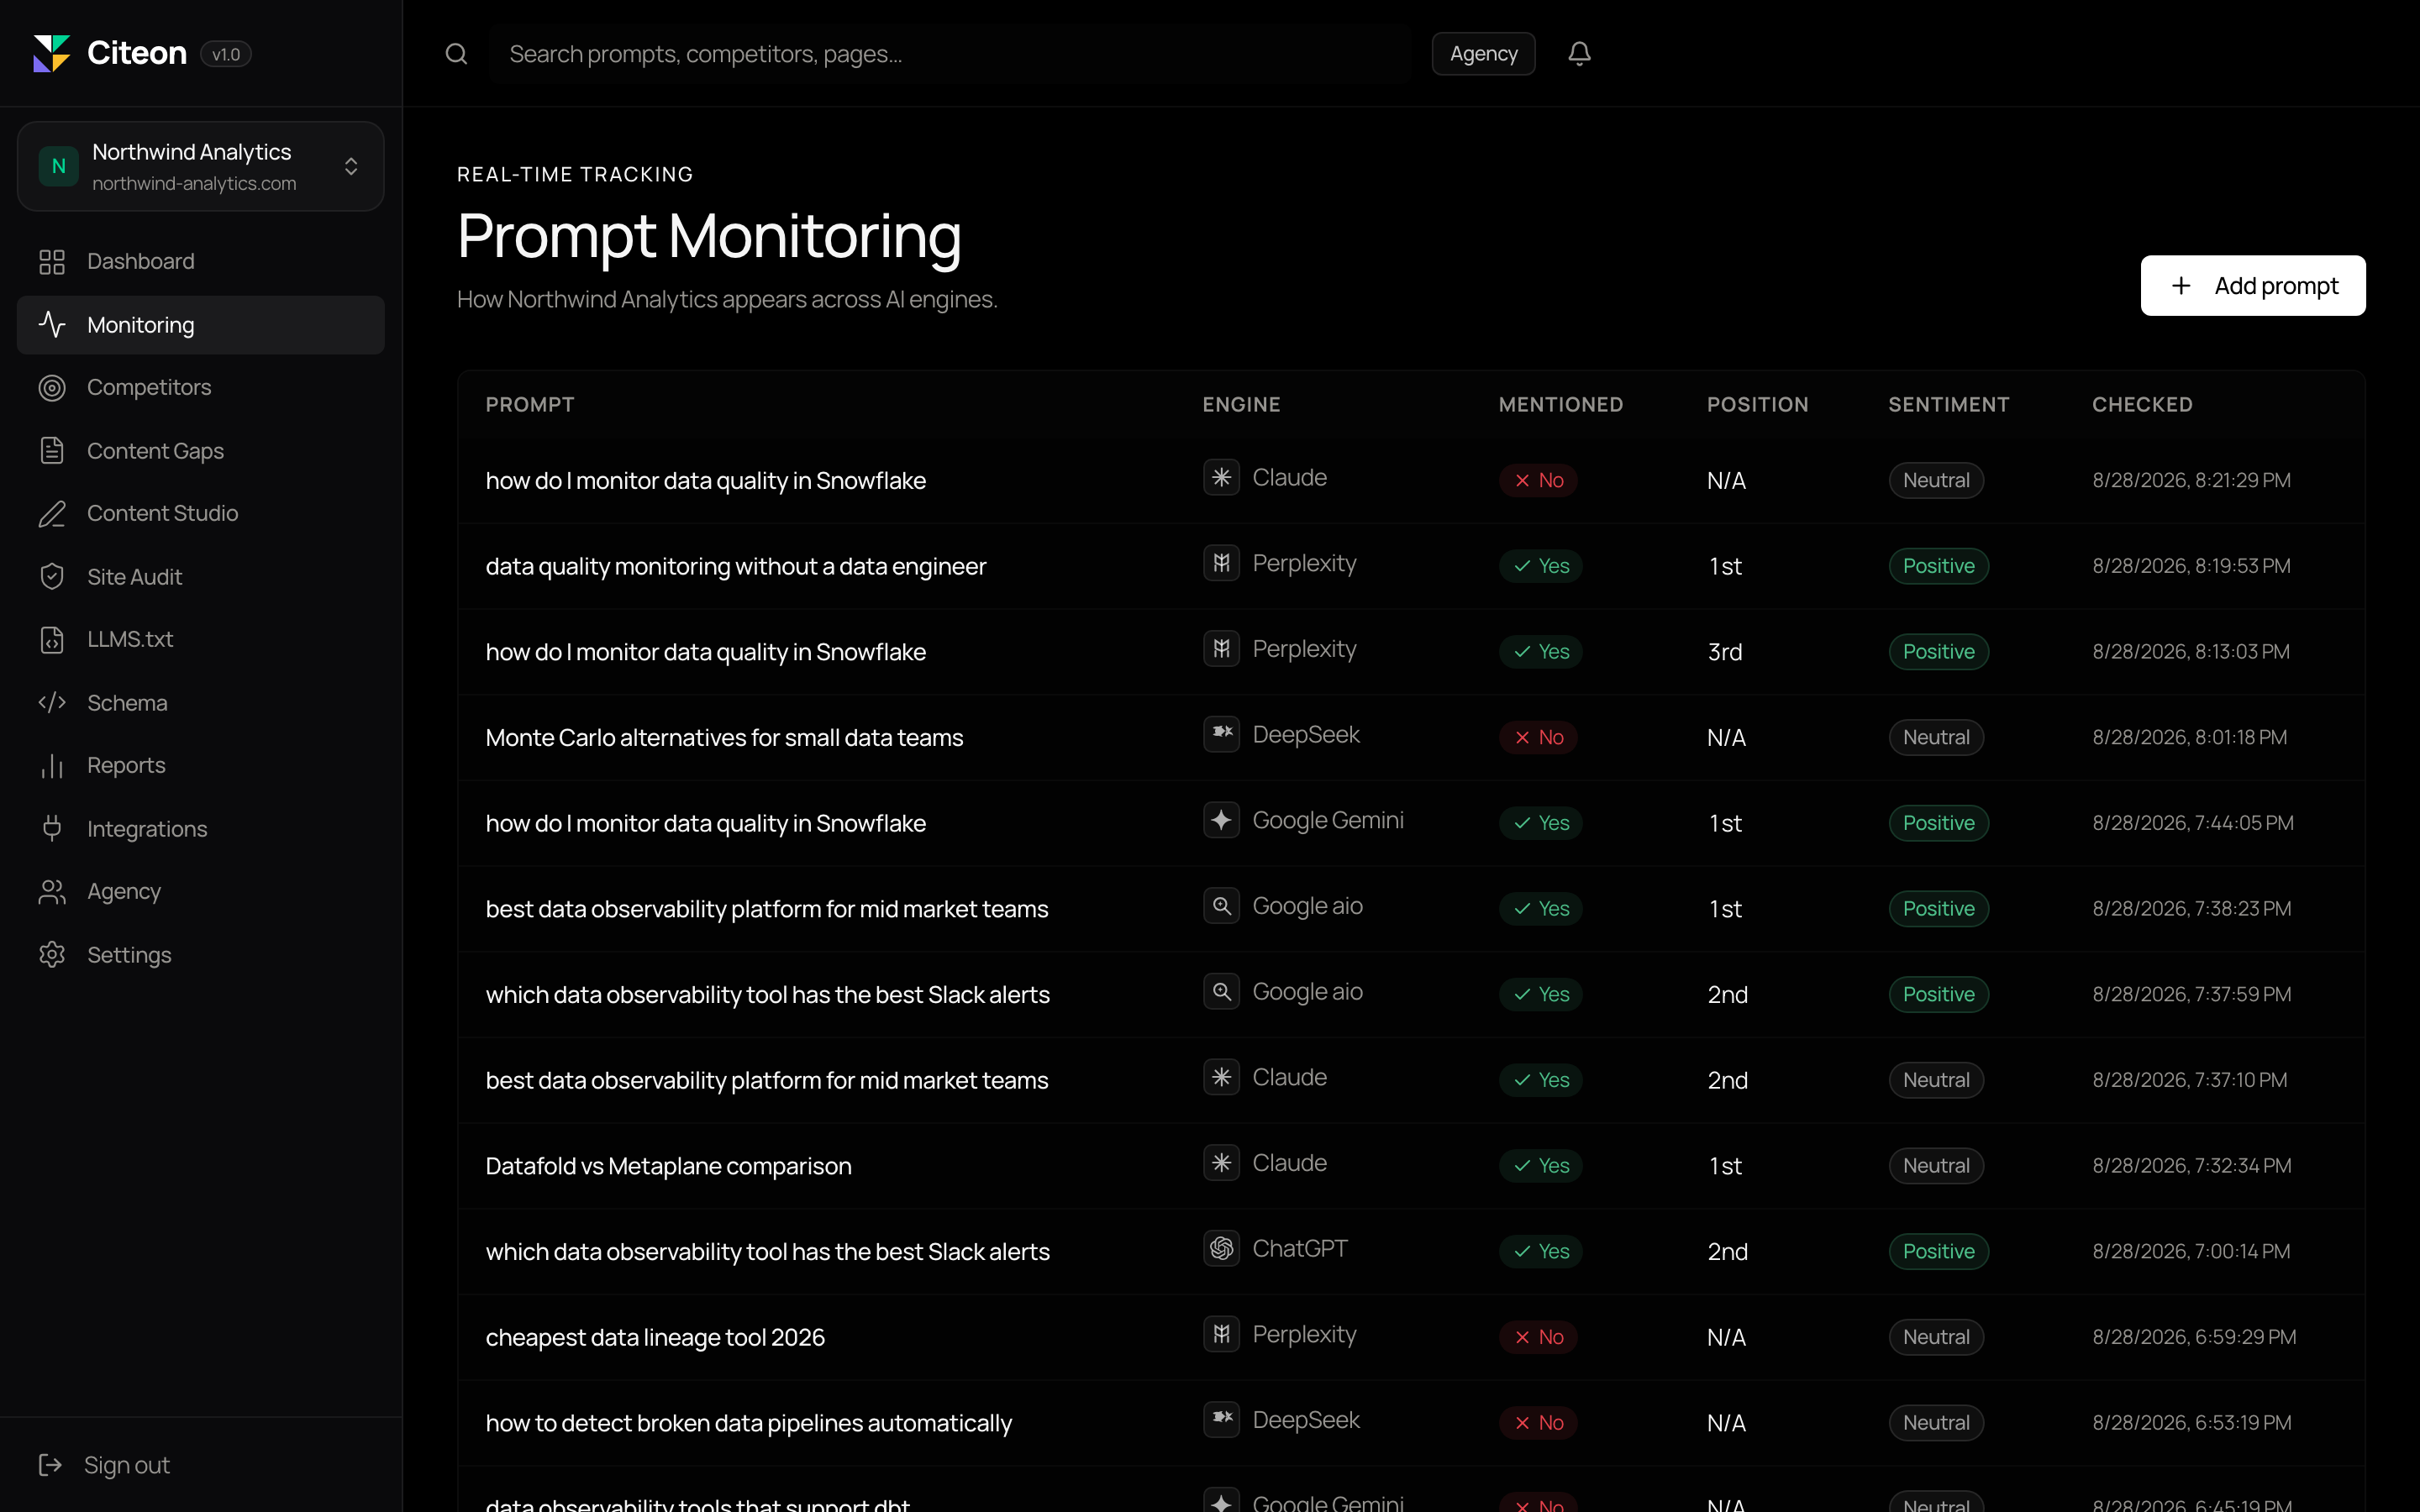Click the Add prompt button
This screenshot has height=1512, width=2420.
(2252, 286)
